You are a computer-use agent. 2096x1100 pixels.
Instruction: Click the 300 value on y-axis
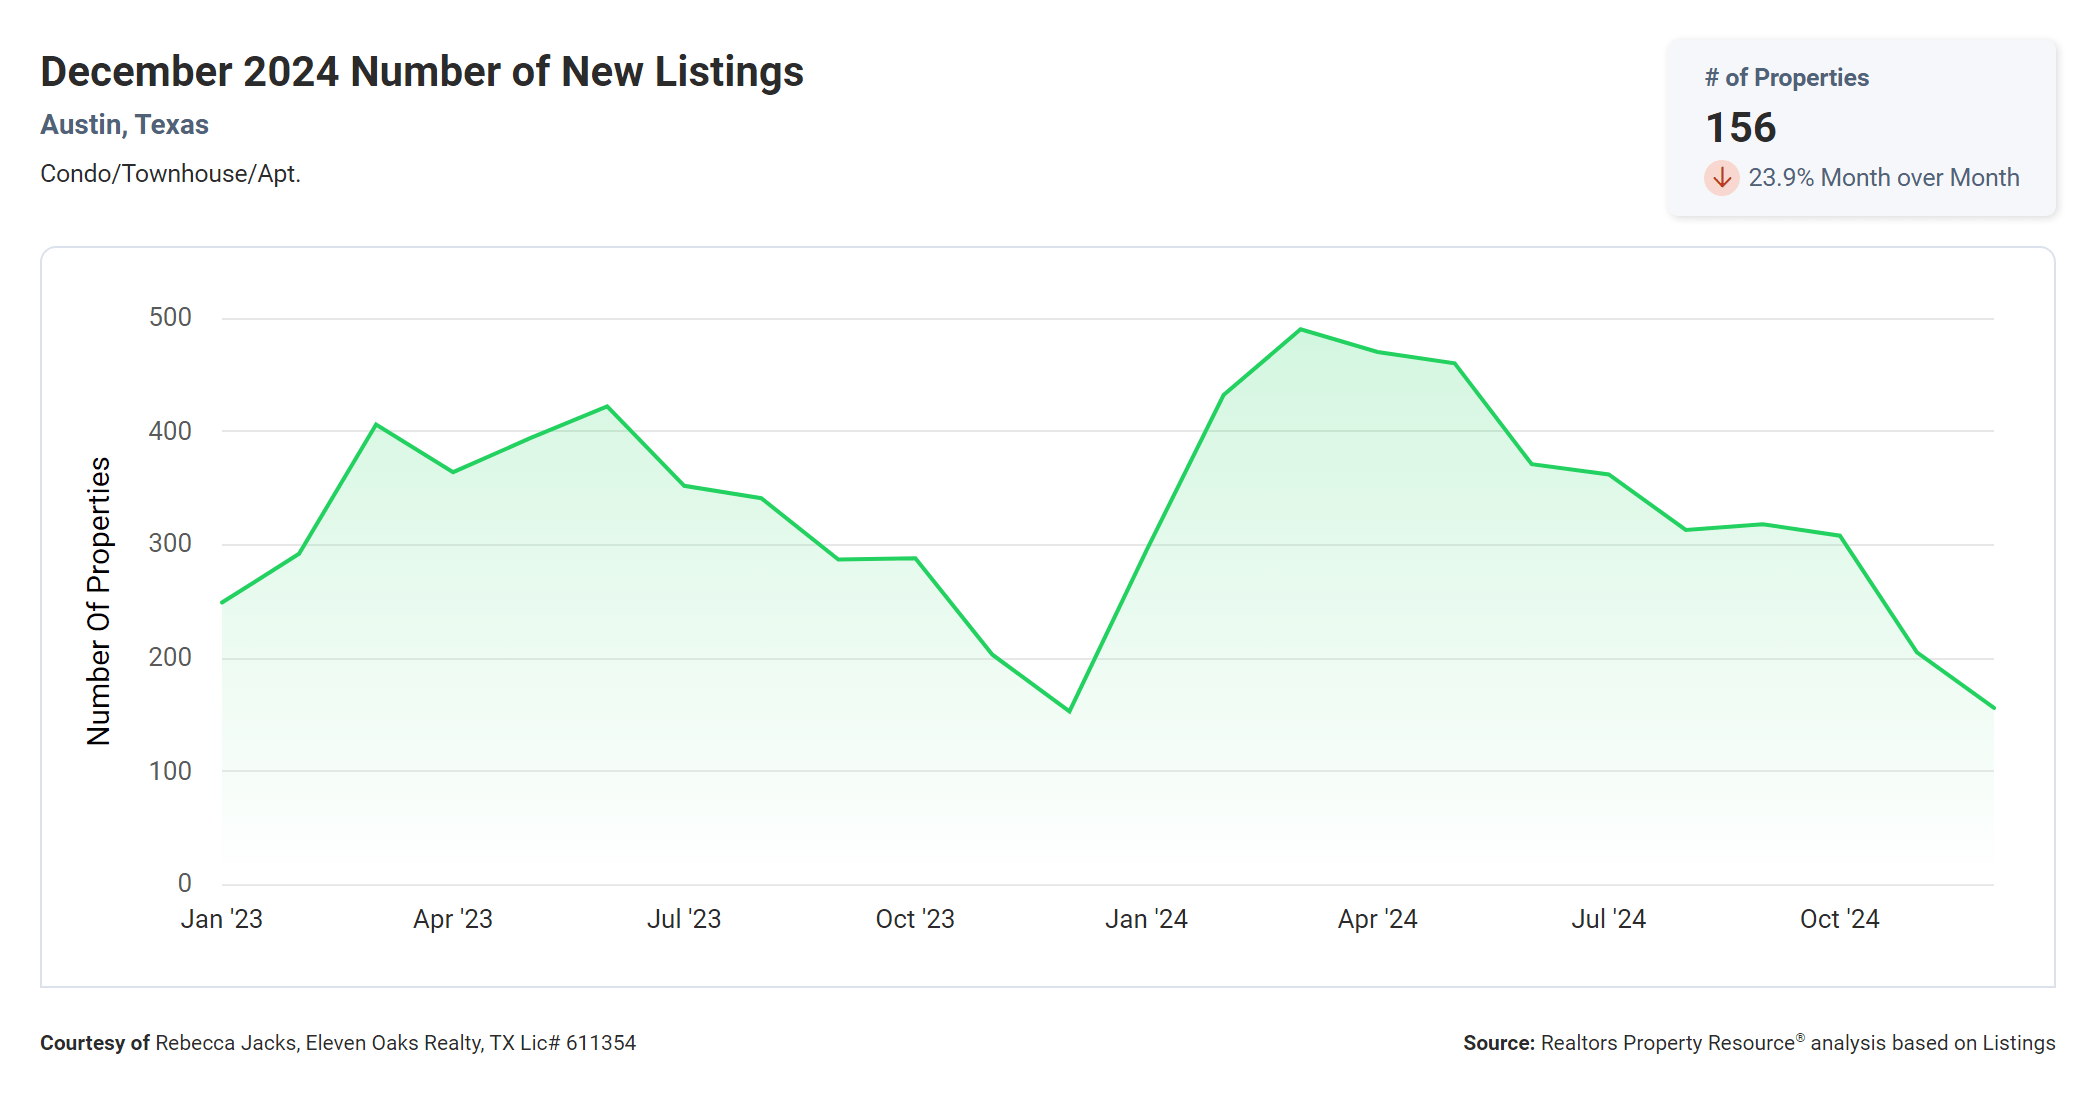[170, 544]
